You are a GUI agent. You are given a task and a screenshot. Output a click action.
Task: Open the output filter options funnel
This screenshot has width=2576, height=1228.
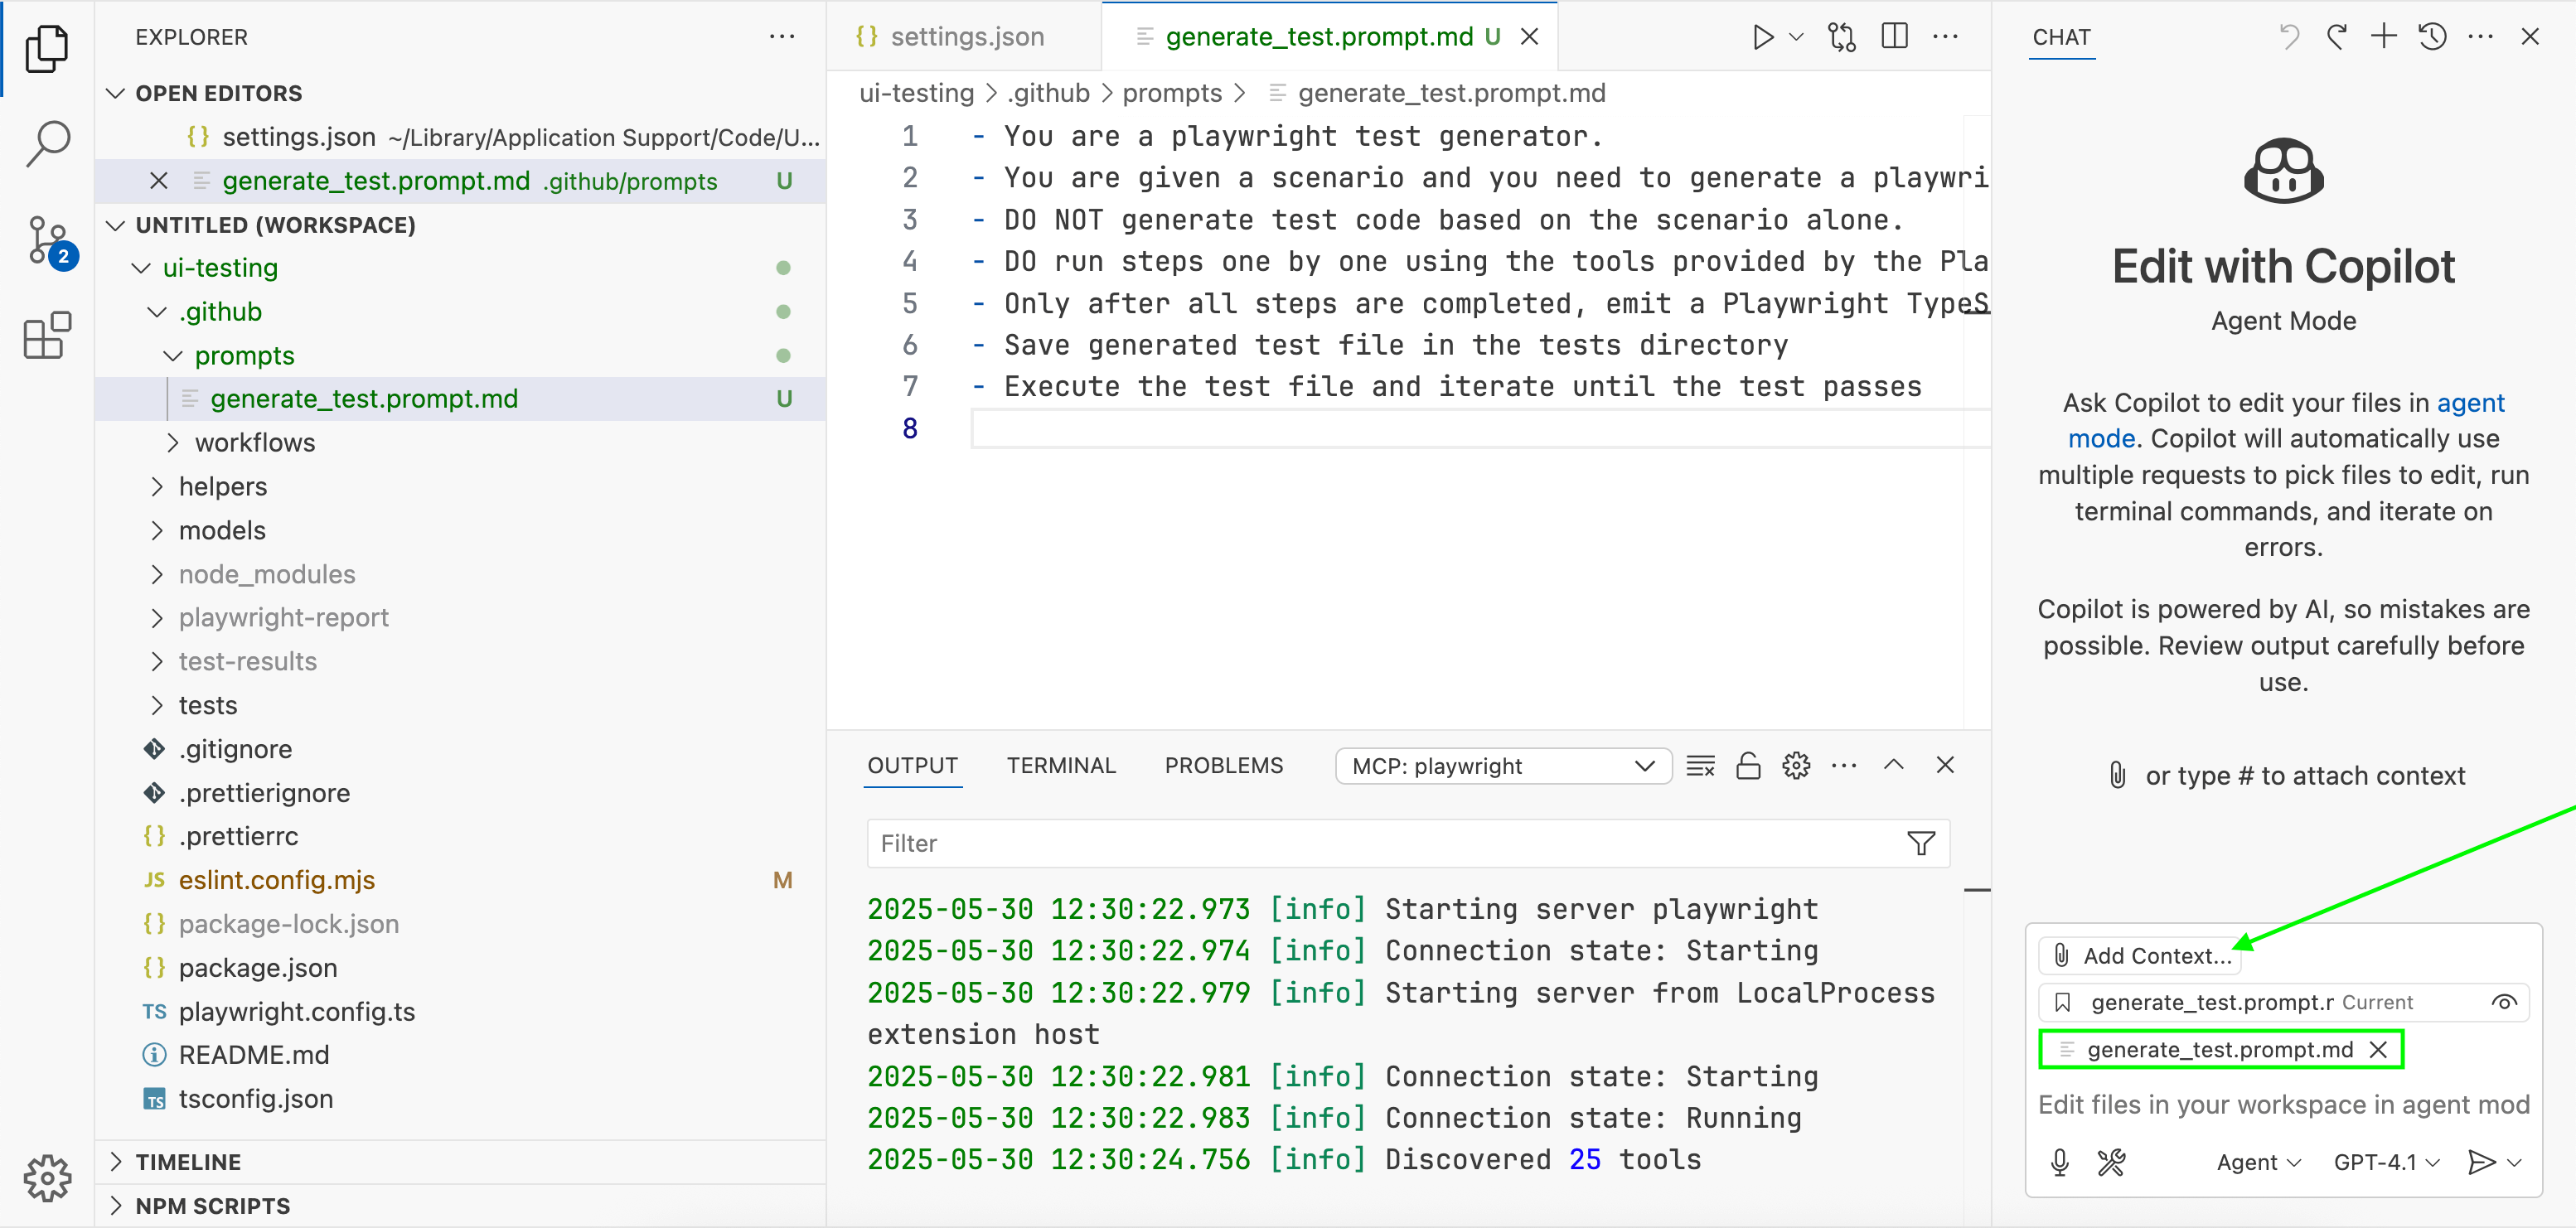pos(1921,843)
